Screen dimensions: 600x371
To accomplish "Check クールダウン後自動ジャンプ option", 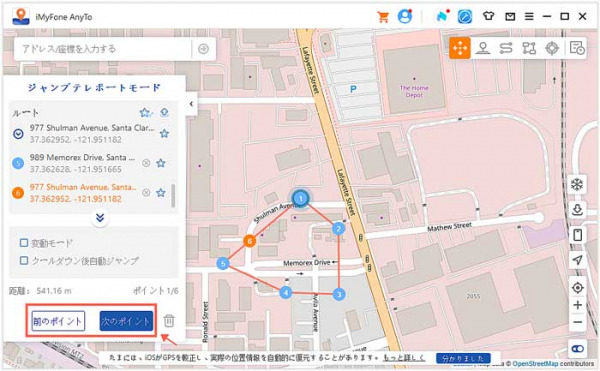I will [24, 260].
